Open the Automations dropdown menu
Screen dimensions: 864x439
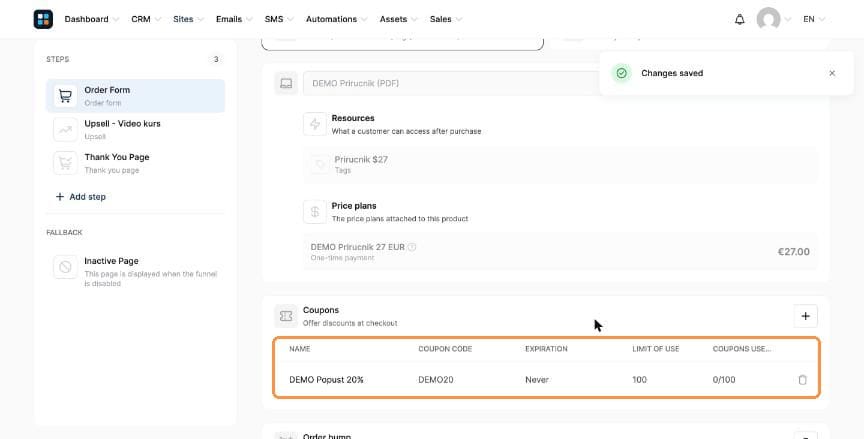tap(337, 19)
